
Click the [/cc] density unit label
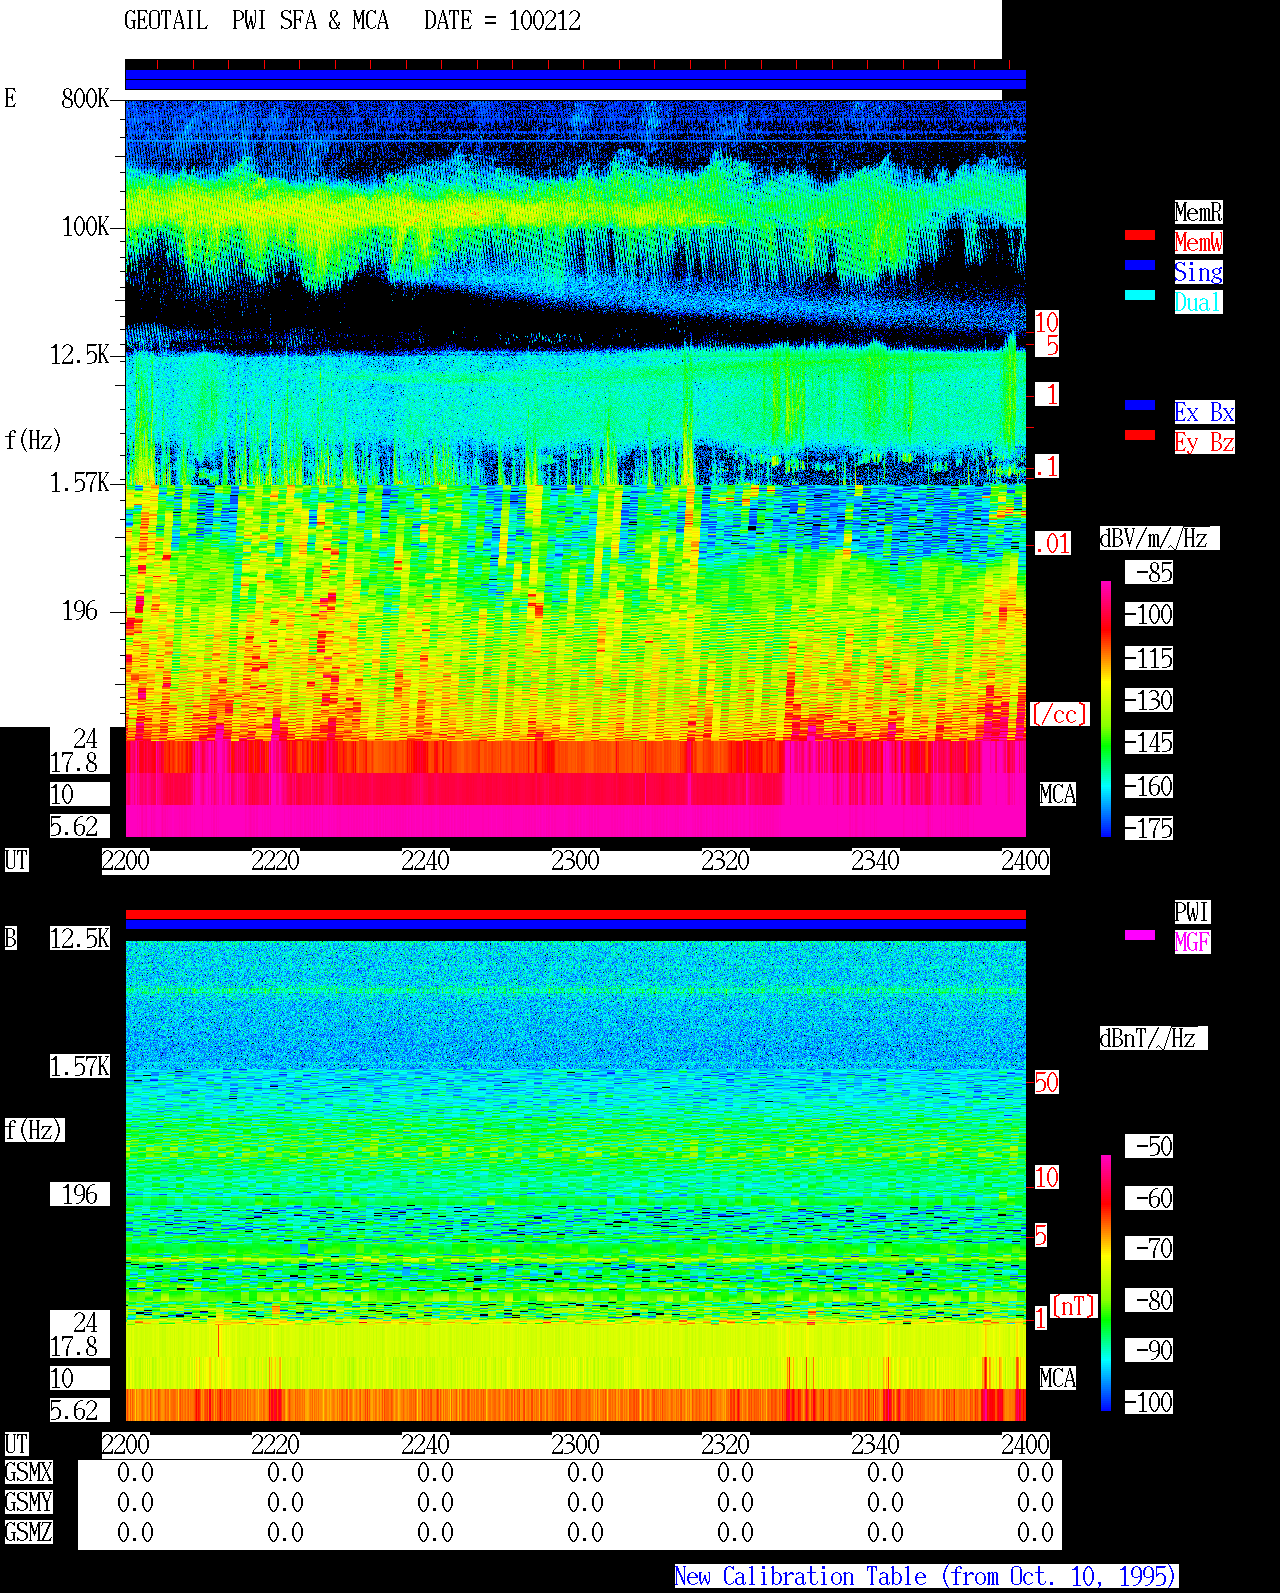[x=1060, y=714]
